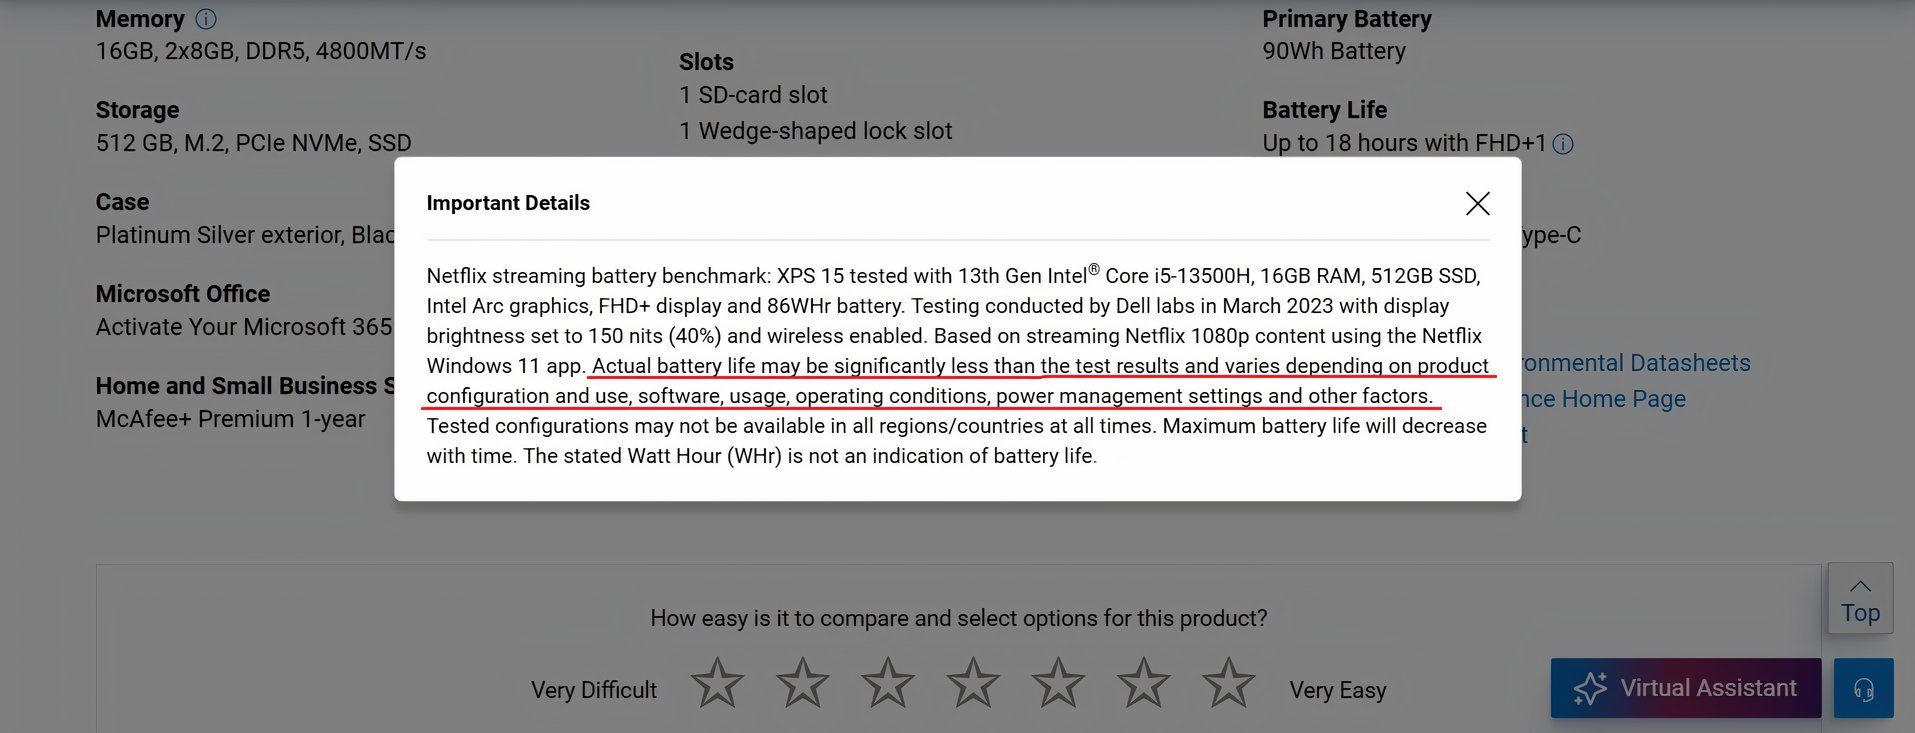Viewport: 1915px width, 733px height.
Task: Jump back using the Top button
Action: (x=1860, y=598)
